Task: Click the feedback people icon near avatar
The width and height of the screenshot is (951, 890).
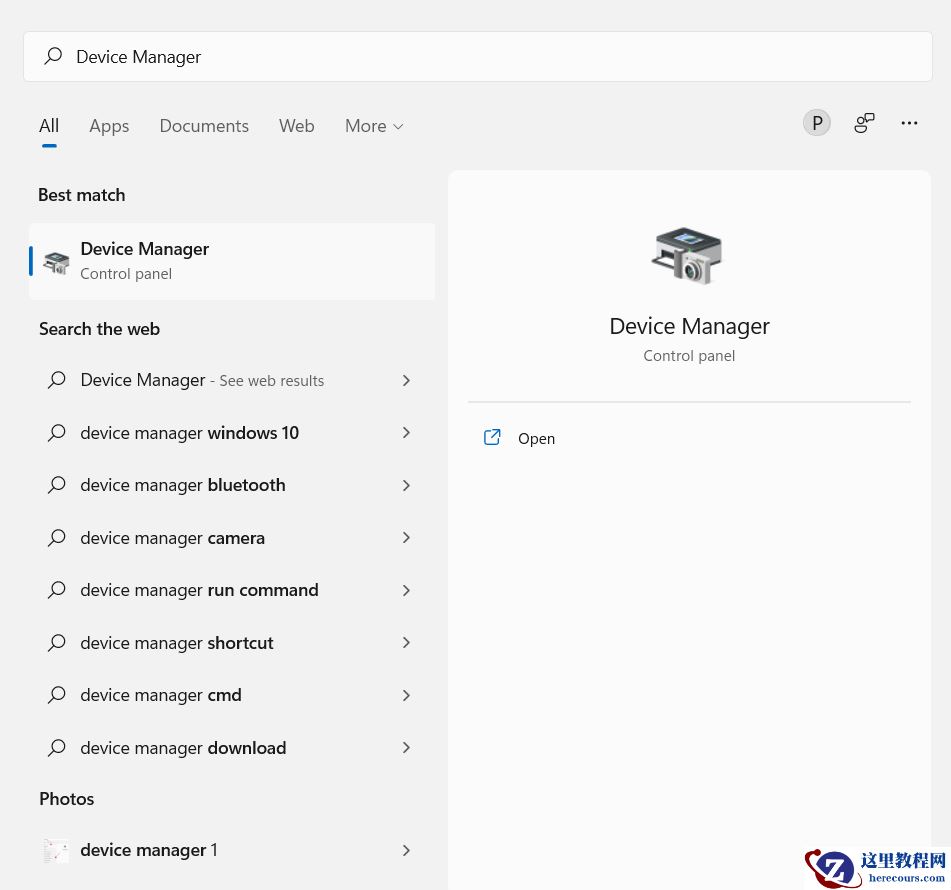Action: coord(864,123)
